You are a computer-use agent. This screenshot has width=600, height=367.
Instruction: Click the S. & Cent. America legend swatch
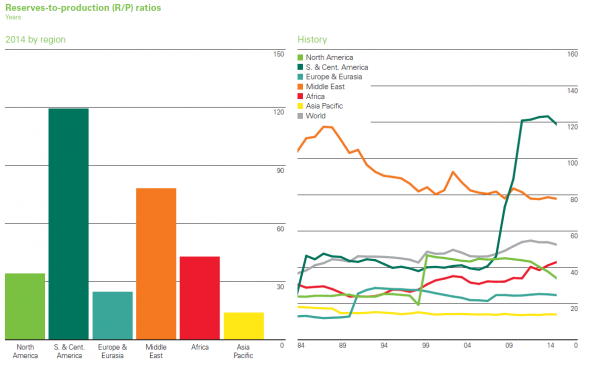(x=300, y=67)
